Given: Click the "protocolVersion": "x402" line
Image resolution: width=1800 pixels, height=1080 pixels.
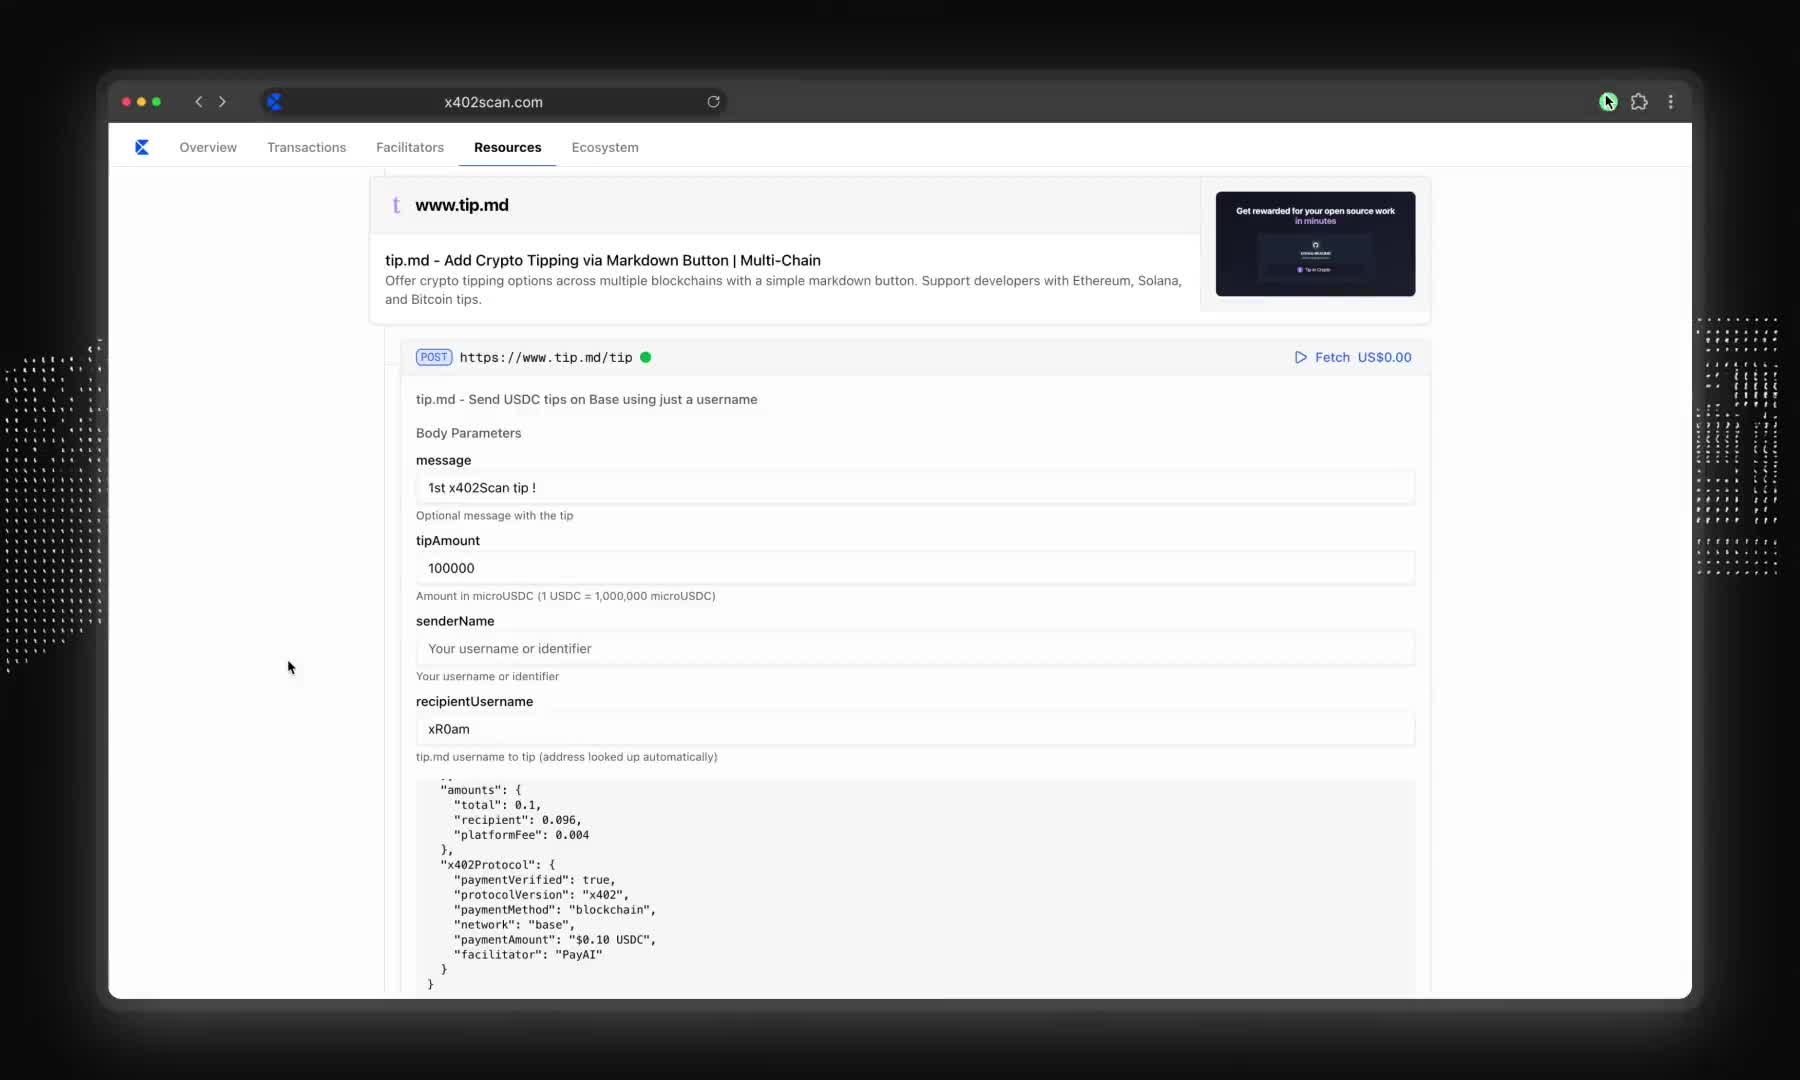Looking at the screenshot, I should (541, 895).
